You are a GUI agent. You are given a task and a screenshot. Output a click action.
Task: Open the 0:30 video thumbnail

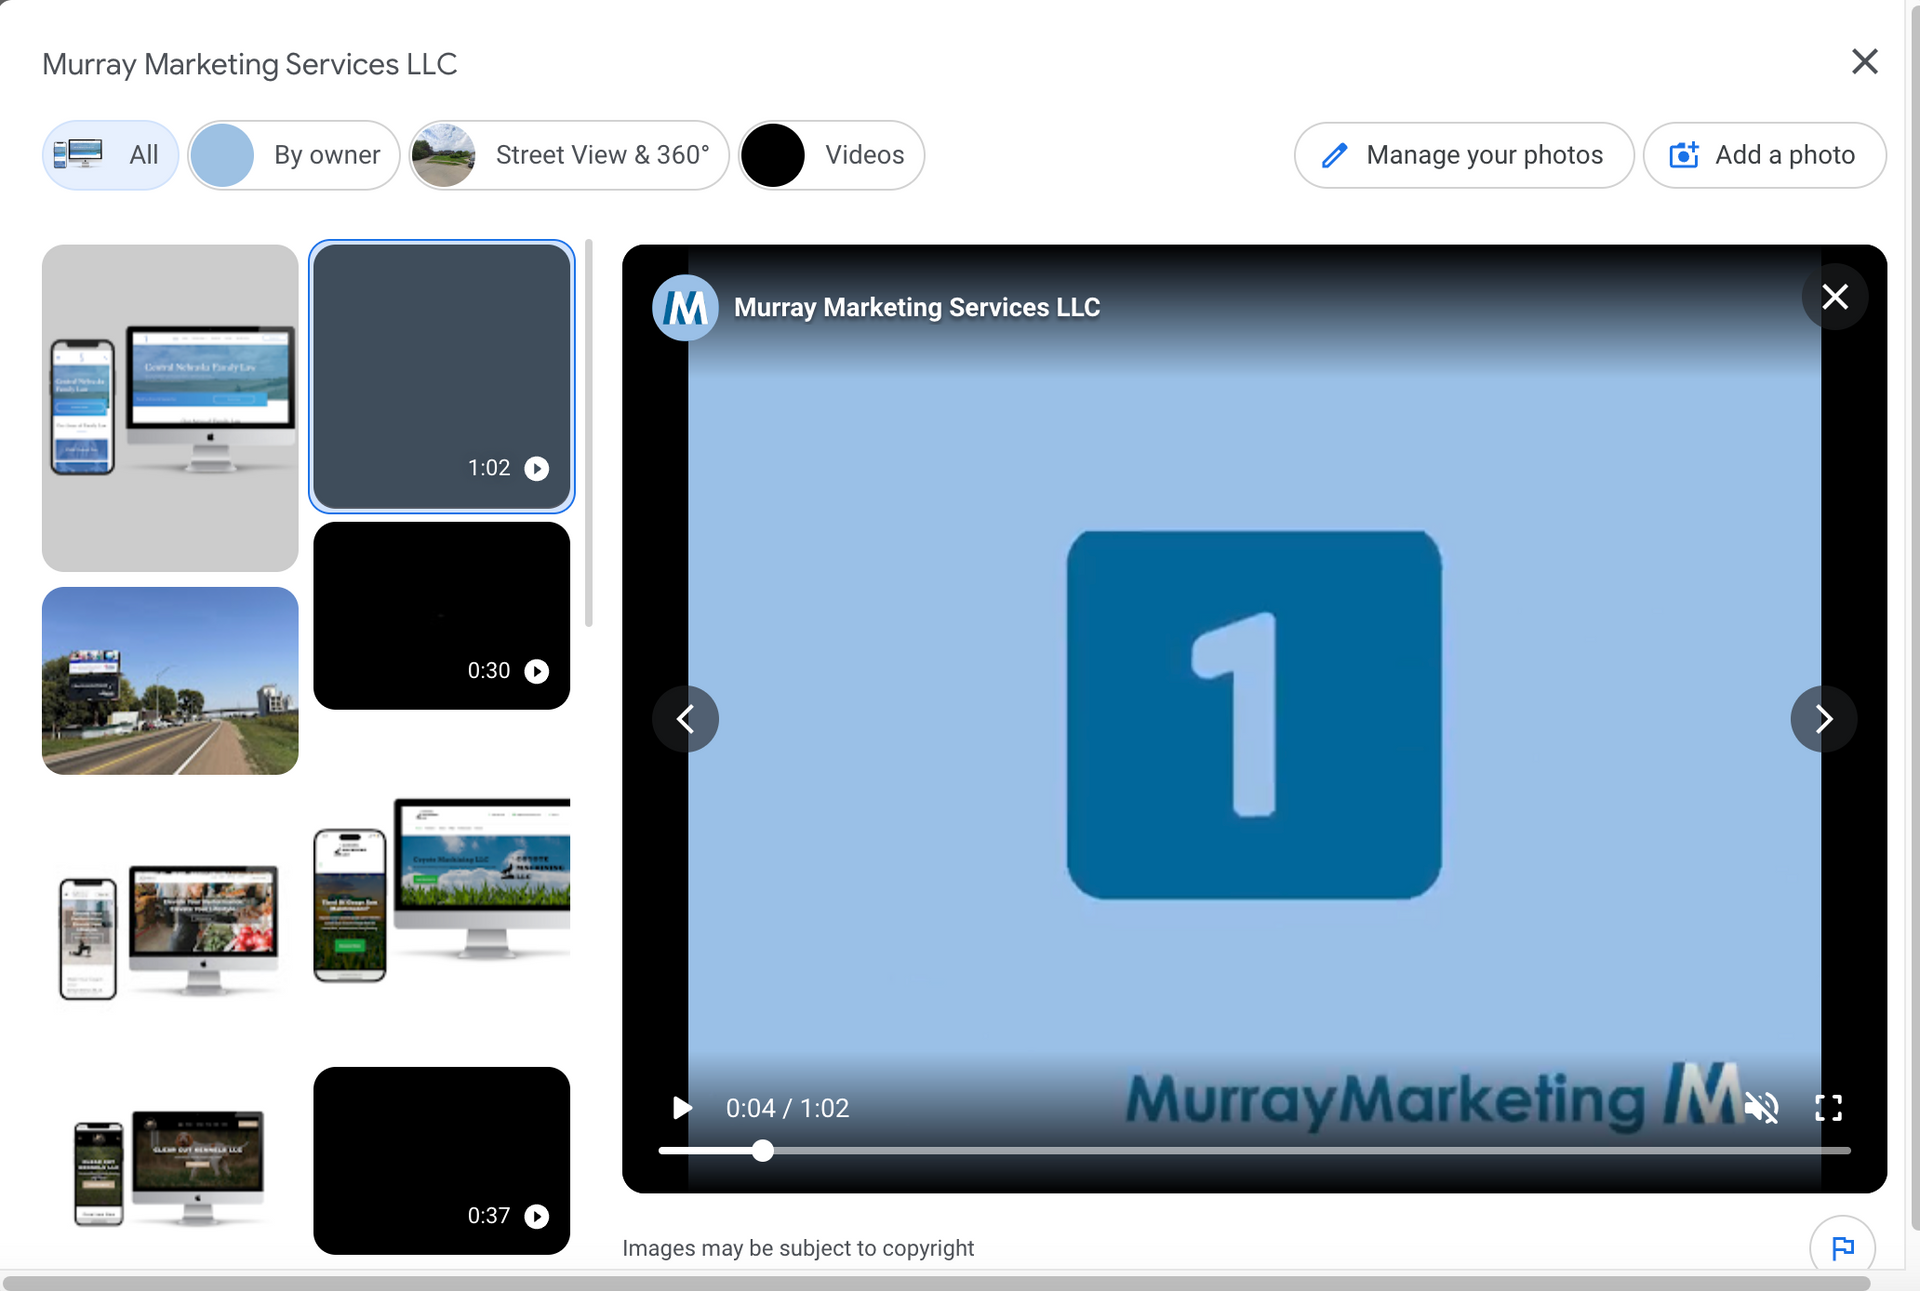pos(441,616)
